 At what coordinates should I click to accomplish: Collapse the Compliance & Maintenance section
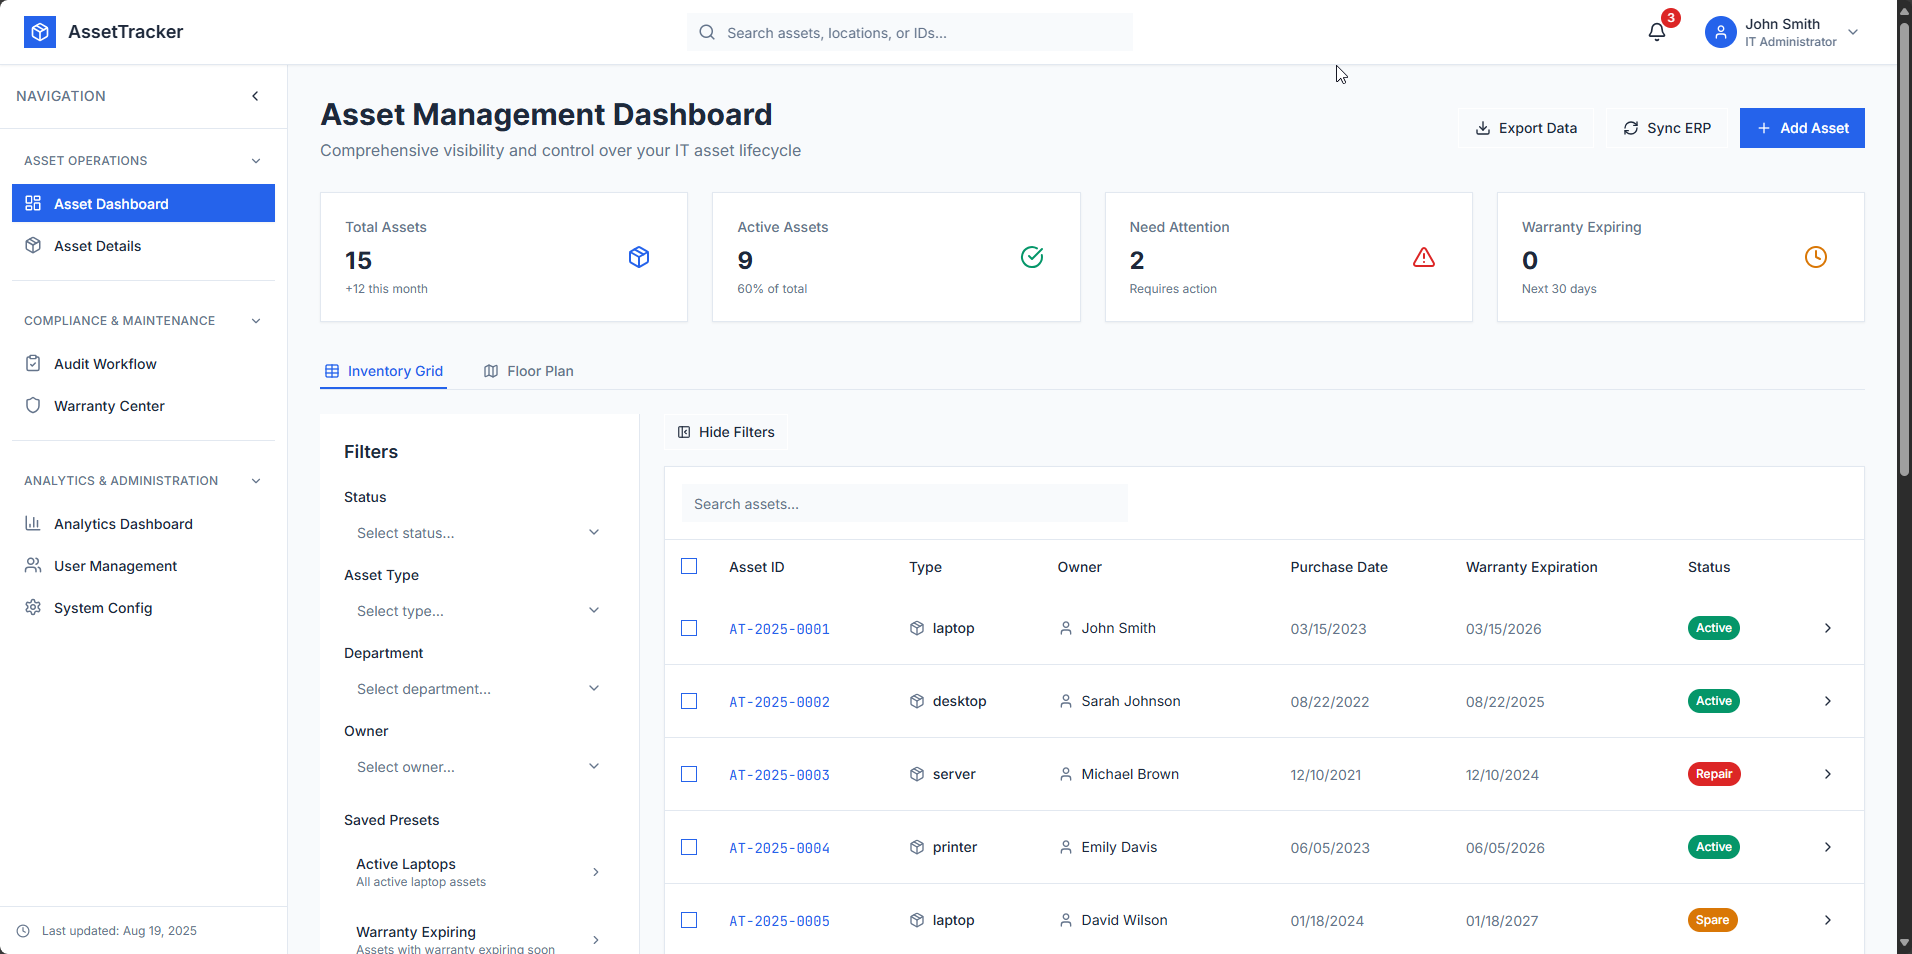pyautogui.click(x=143, y=321)
